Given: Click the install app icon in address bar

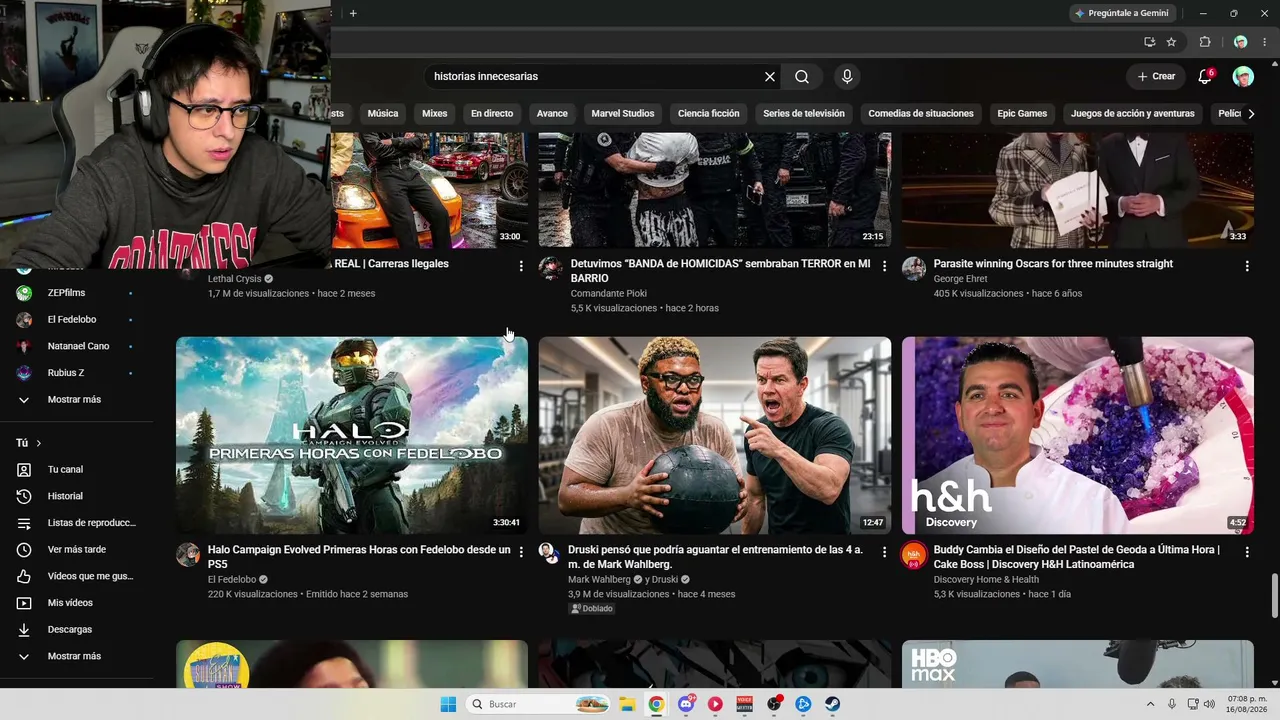Looking at the screenshot, I should (x=1149, y=42).
